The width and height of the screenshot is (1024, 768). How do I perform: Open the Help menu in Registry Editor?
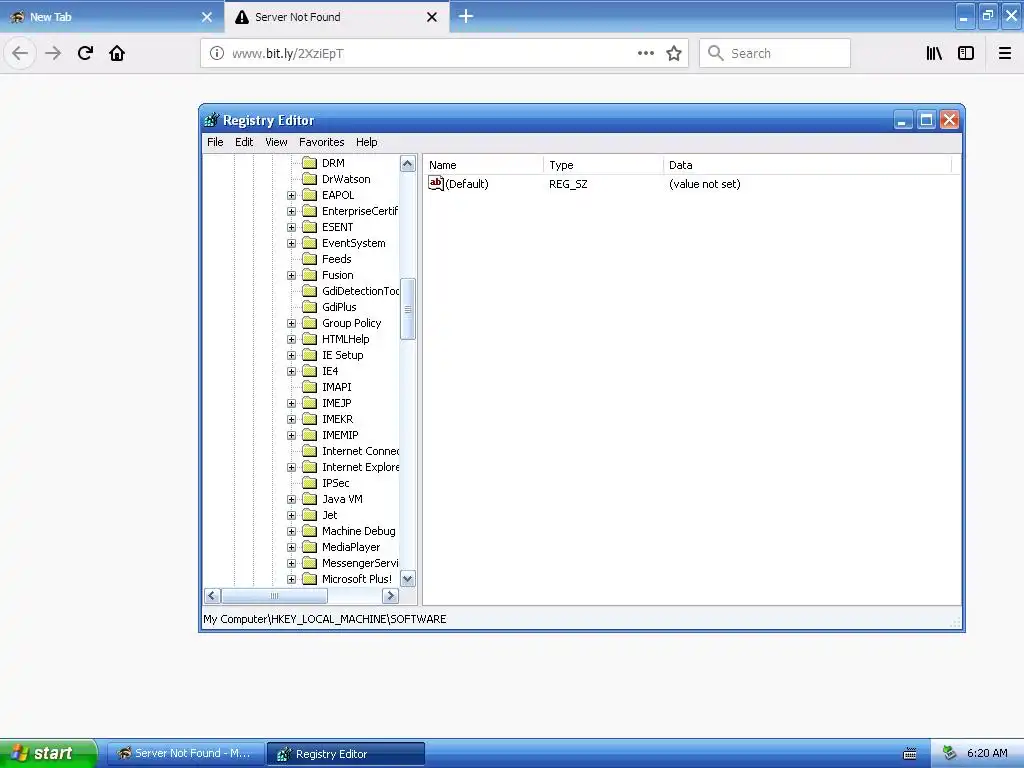tap(366, 142)
